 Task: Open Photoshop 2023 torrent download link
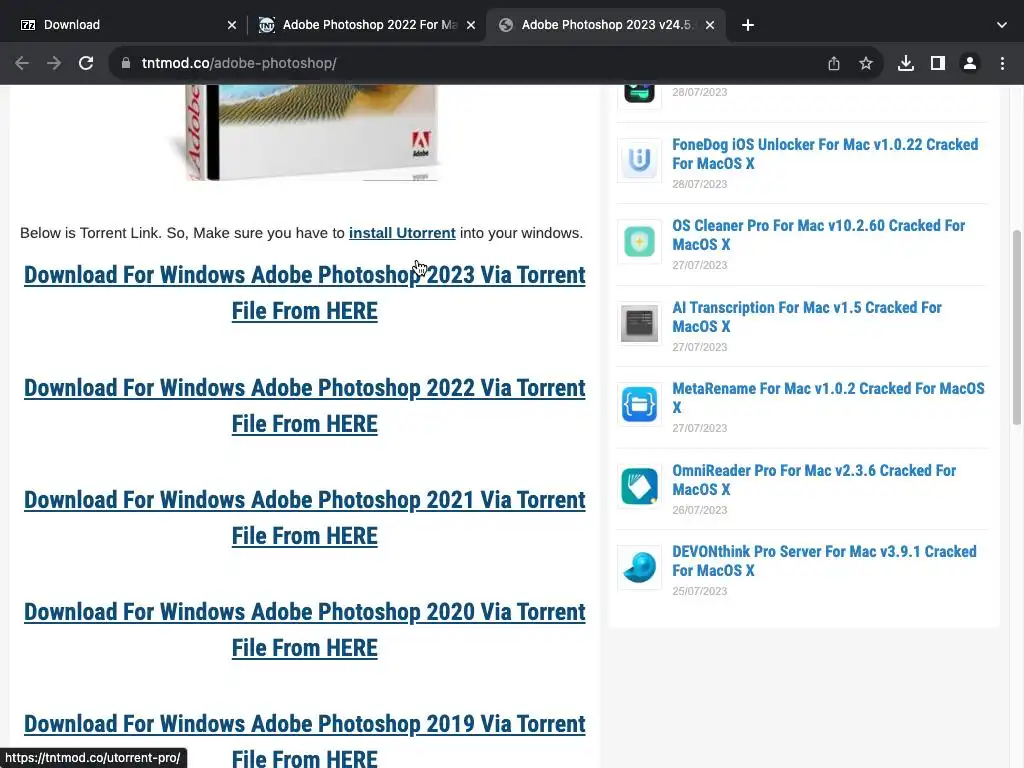point(304,293)
